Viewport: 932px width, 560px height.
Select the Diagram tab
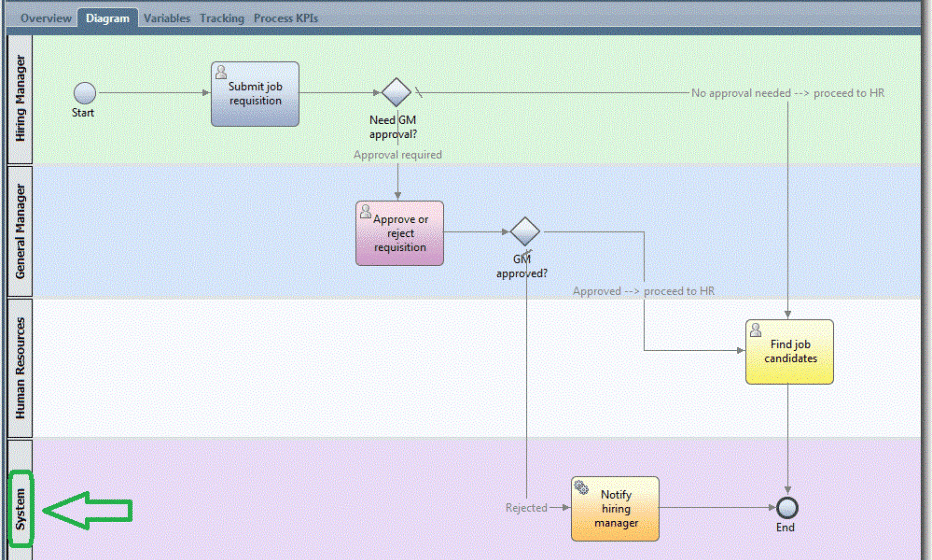[107, 18]
